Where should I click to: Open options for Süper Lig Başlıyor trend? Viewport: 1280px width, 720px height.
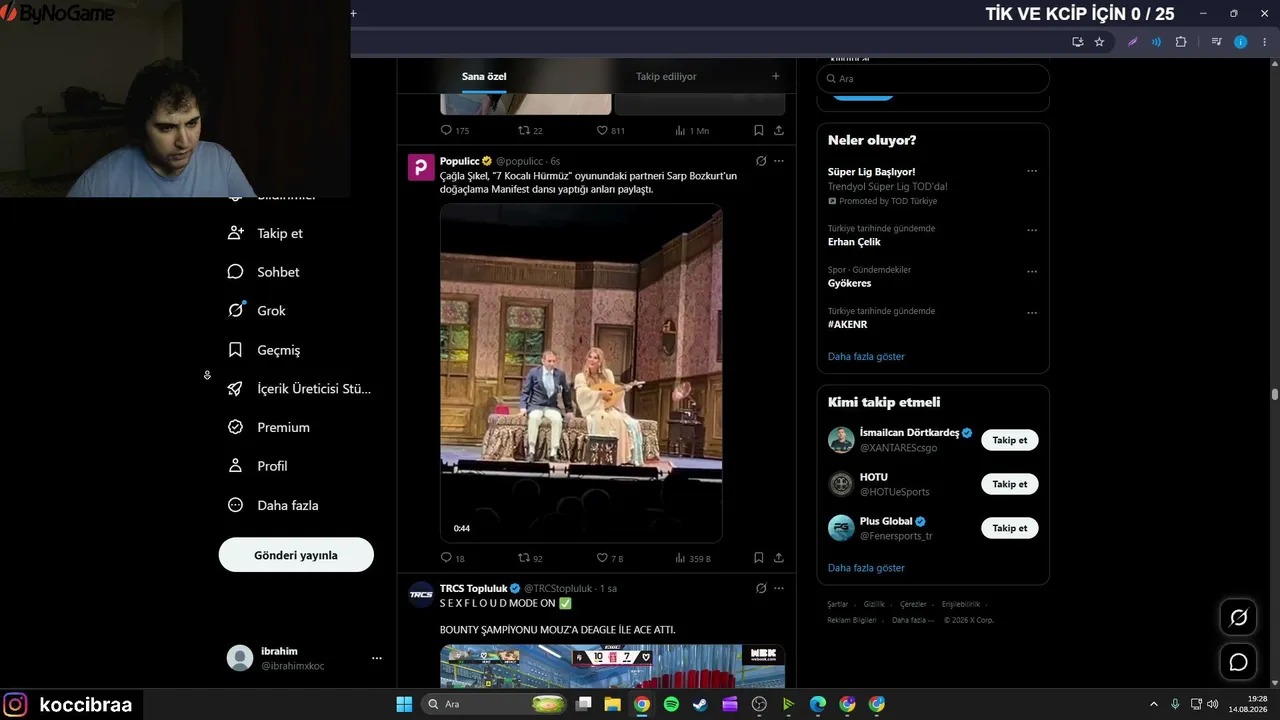point(1032,171)
